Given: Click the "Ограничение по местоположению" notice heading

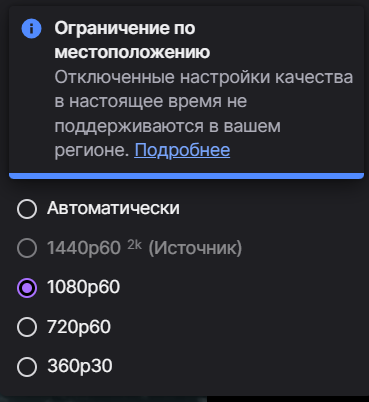Looking at the screenshot, I should point(132,40).
